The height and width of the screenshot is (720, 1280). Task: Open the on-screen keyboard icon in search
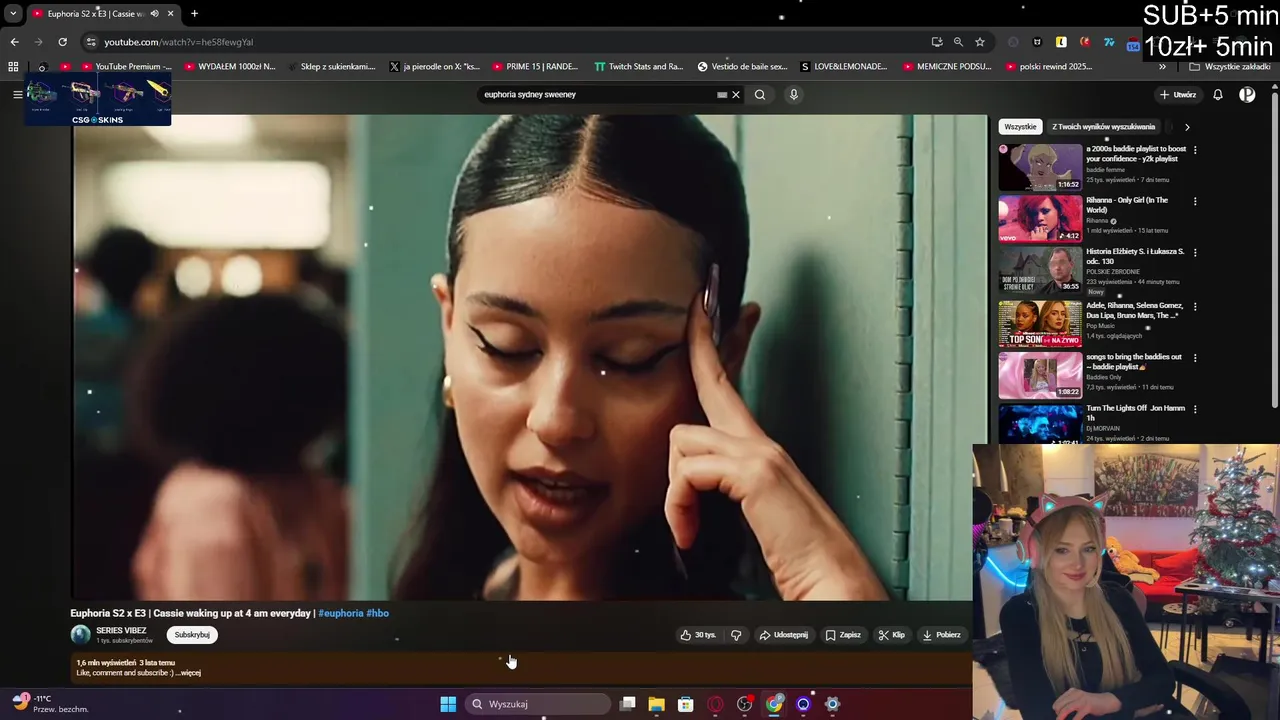(x=722, y=94)
